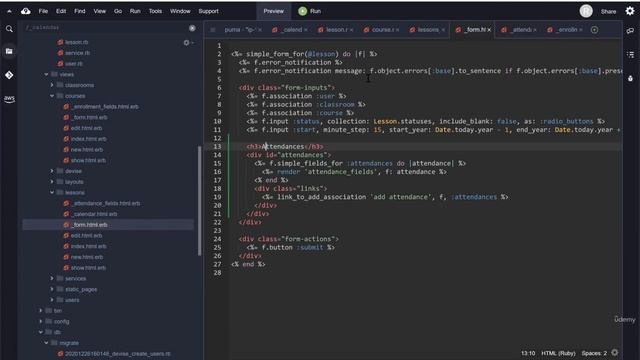Open _calendar.html.erb file
The width and height of the screenshot is (640, 360).
pos(95,214)
